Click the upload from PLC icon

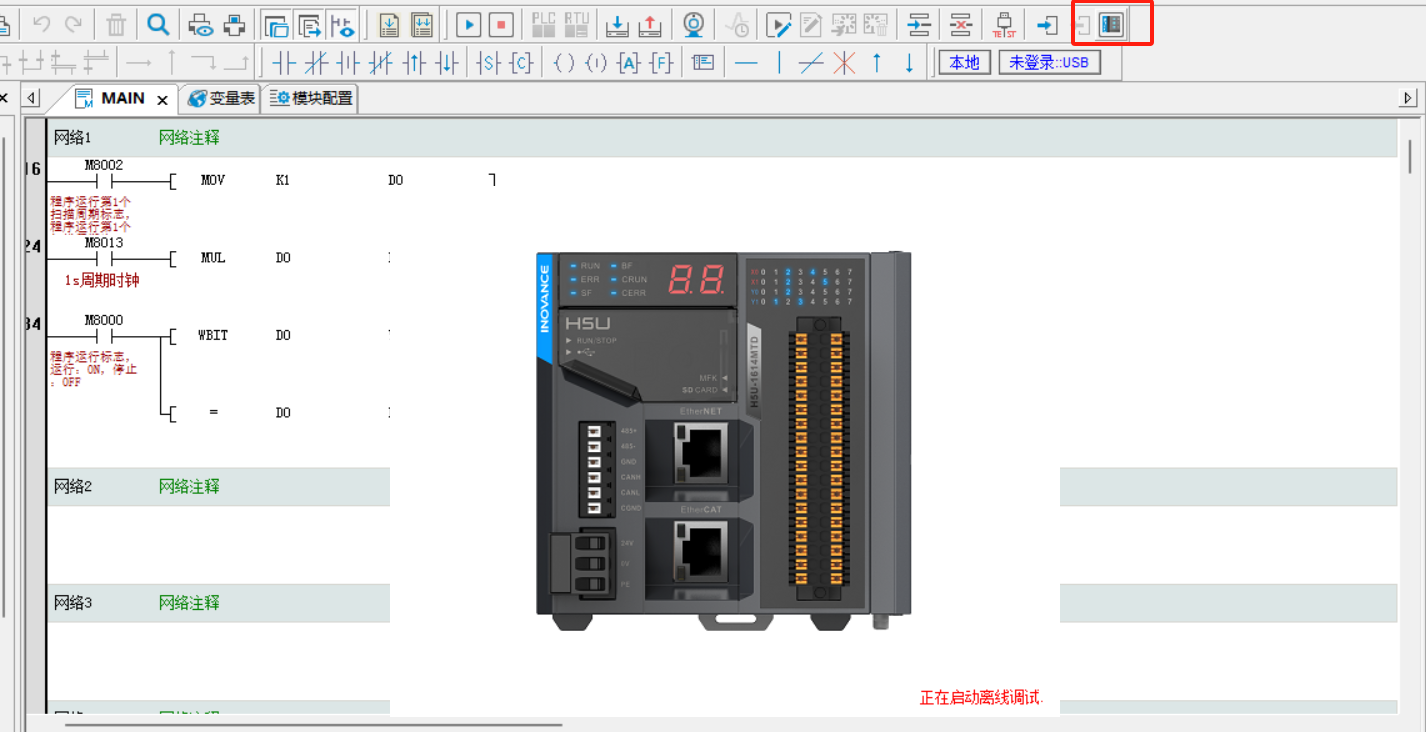(650, 24)
